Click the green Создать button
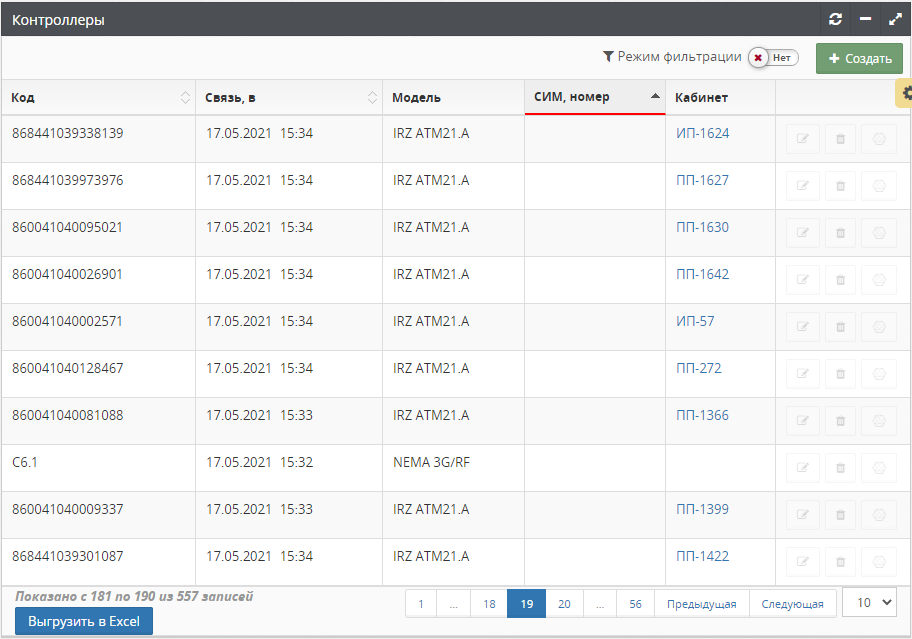 (859, 58)
